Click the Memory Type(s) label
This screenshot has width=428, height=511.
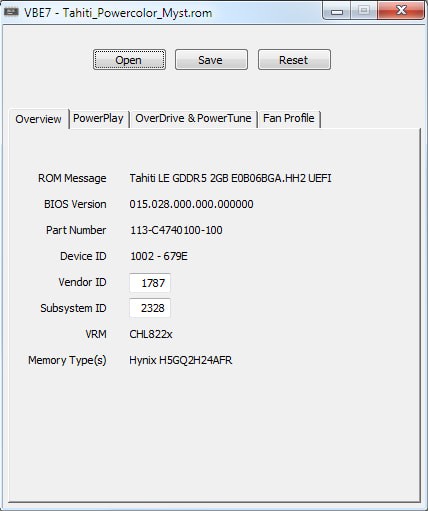67,360
